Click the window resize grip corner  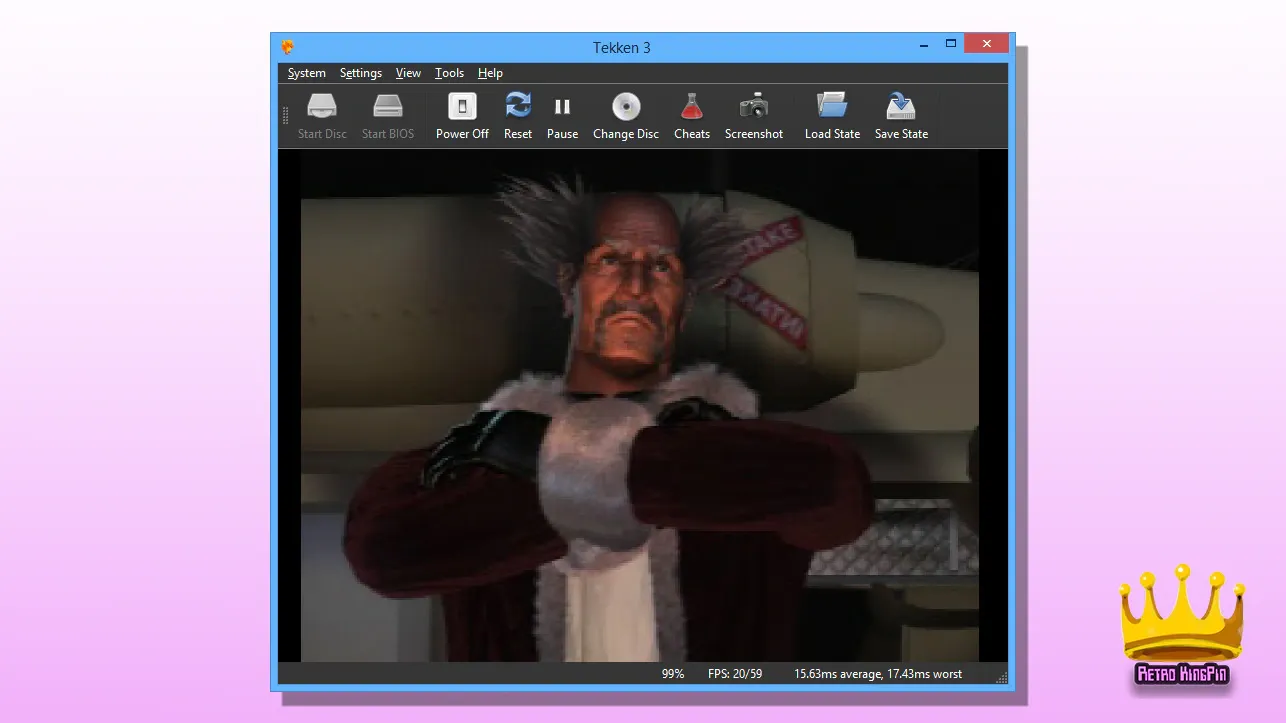tap(1001, 678)
